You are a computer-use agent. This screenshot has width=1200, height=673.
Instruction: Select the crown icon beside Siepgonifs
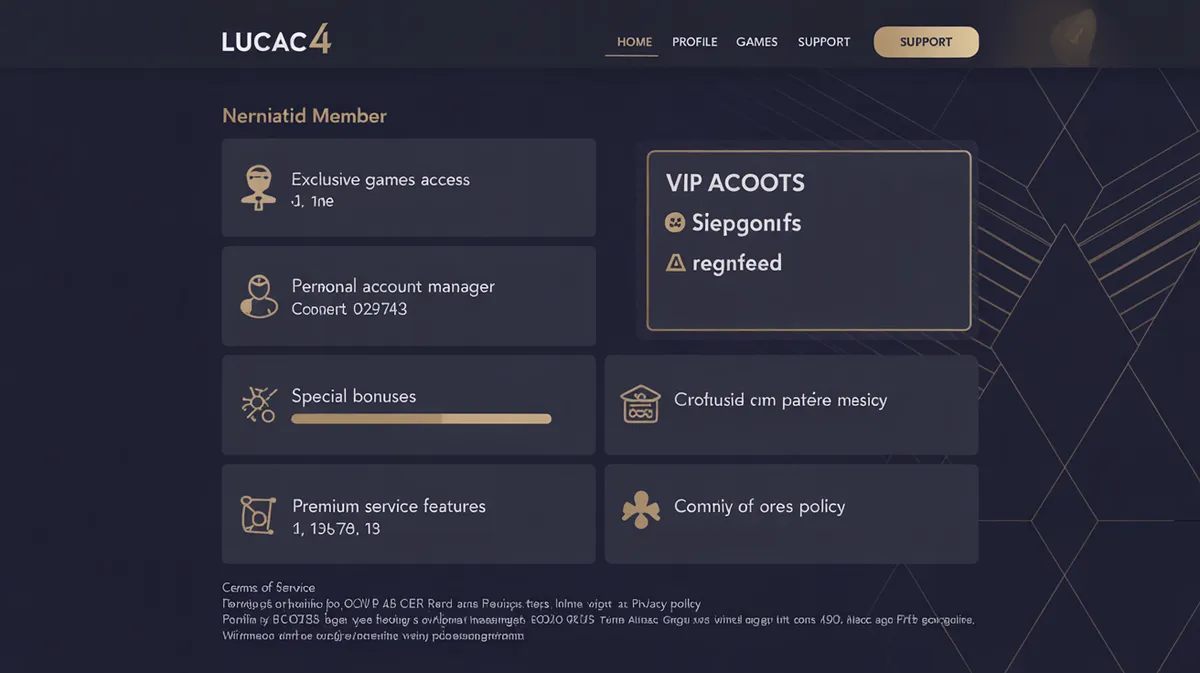[676, 223]
